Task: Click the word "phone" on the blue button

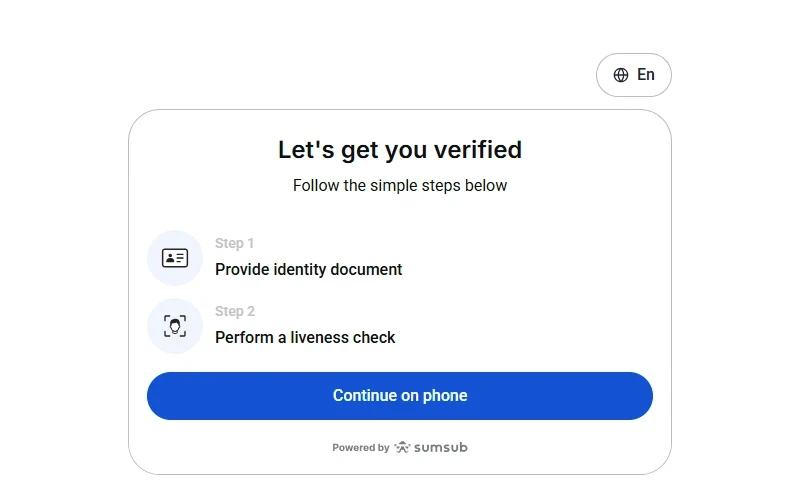Action: (445, 395)
